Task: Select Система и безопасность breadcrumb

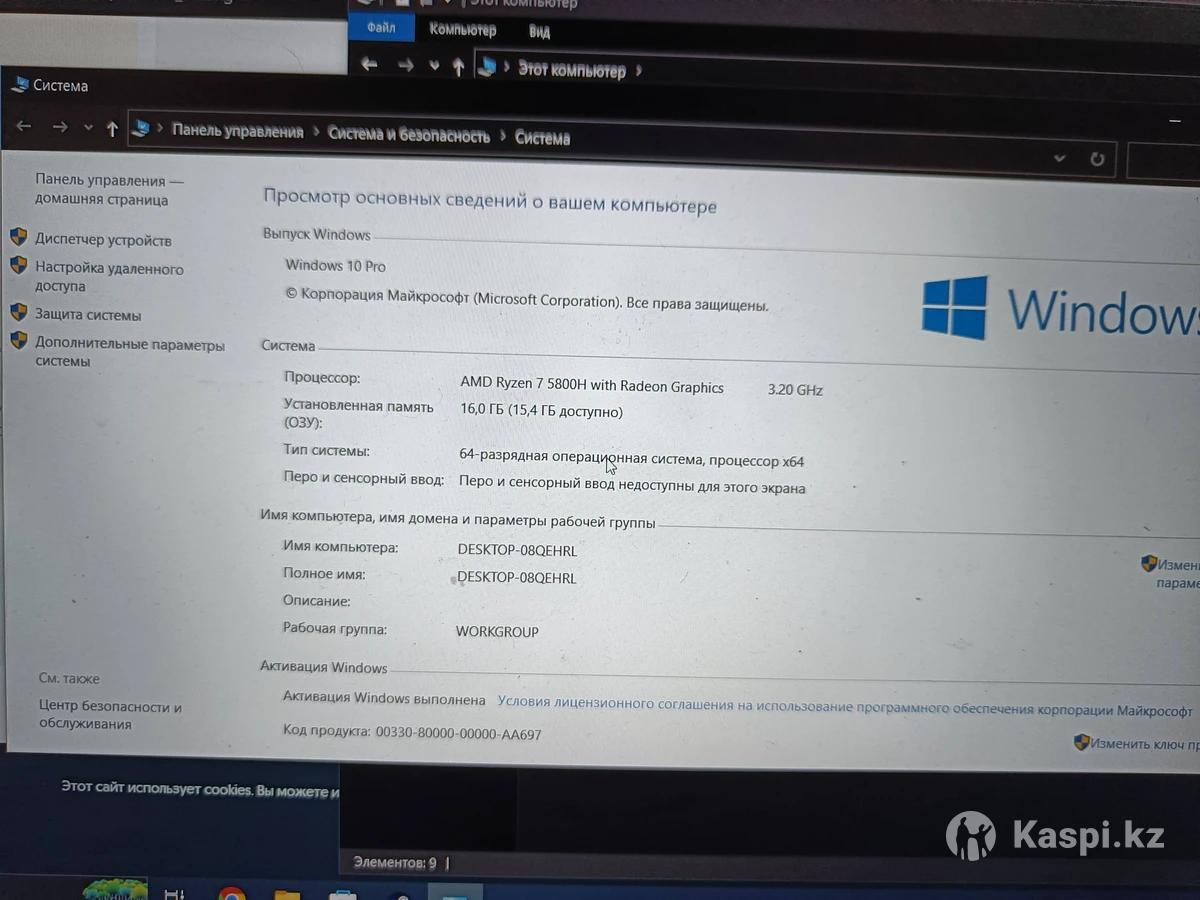Action: tap(409, 135)
